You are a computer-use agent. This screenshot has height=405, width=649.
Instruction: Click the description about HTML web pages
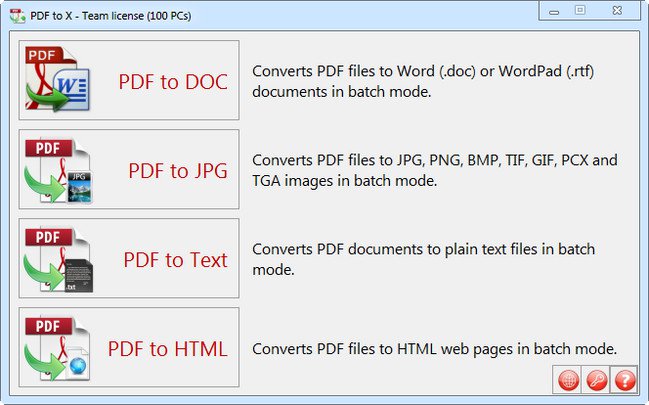435,349
